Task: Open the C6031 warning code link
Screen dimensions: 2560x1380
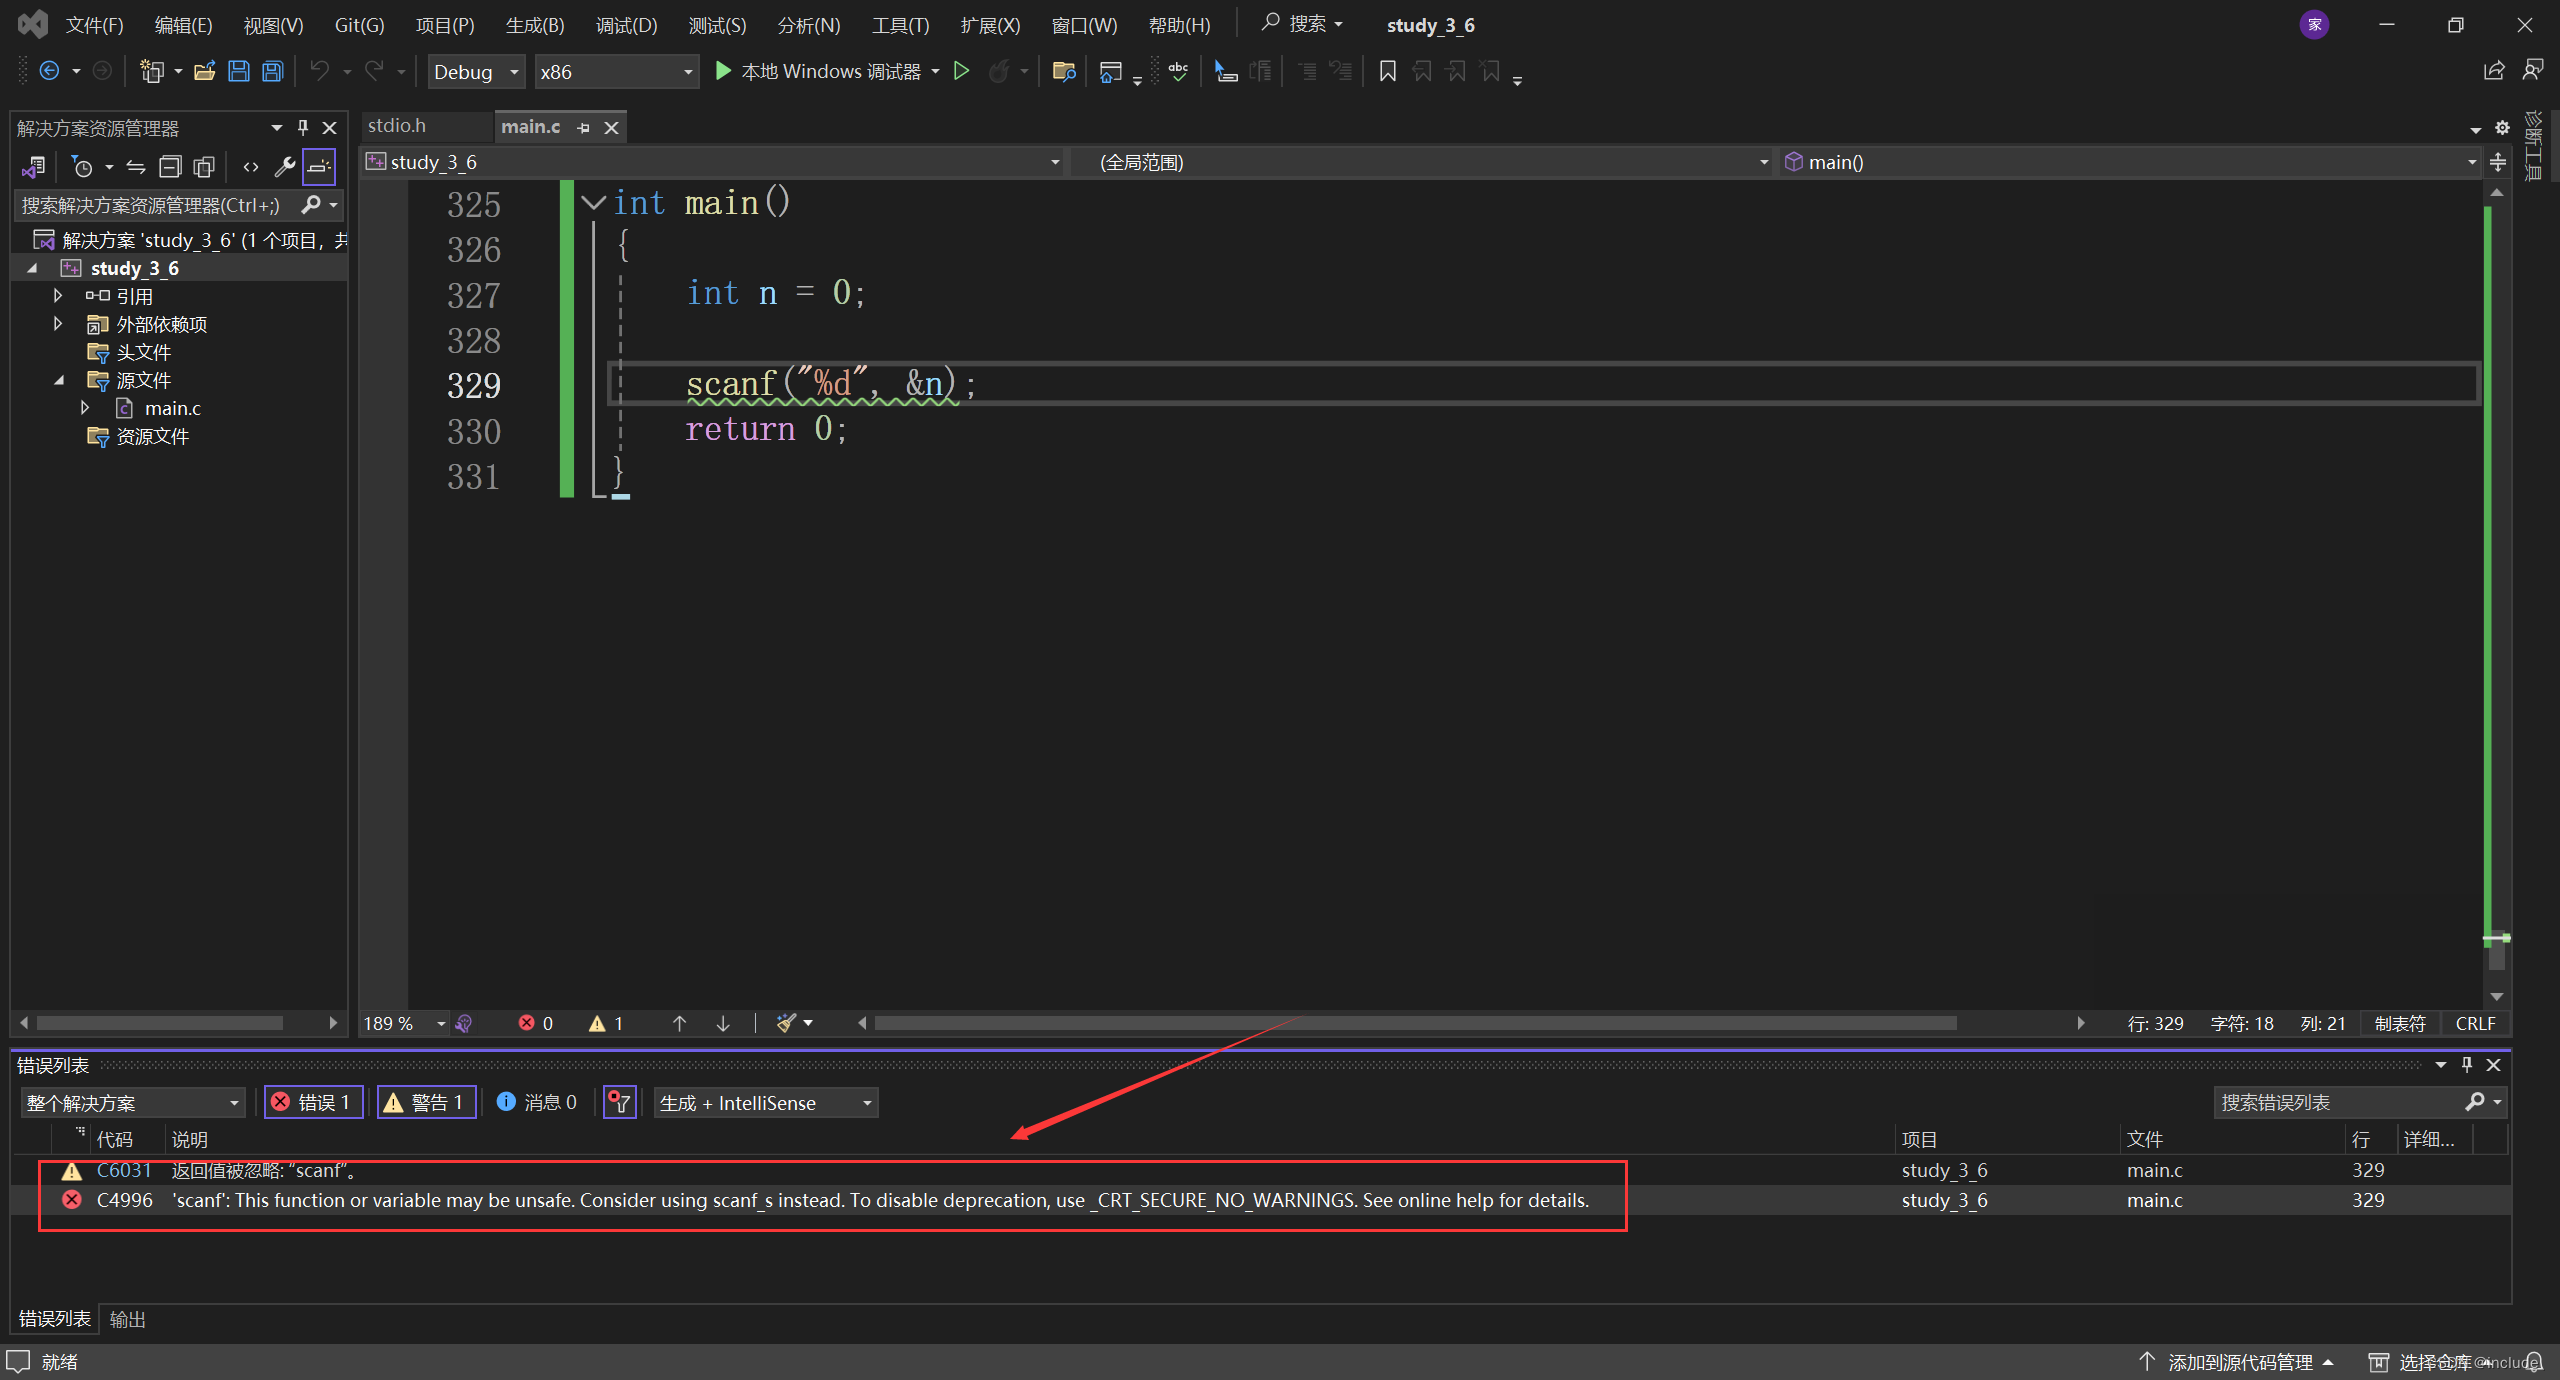Action: click(x=123, y=1170)
